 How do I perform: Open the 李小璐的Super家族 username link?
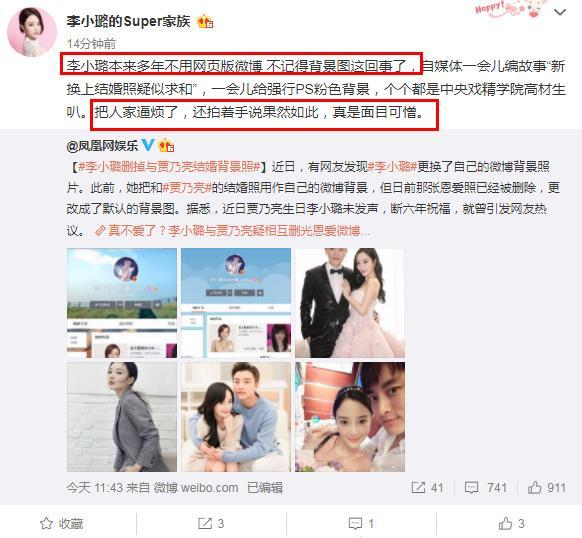click(x=128, y=21)
